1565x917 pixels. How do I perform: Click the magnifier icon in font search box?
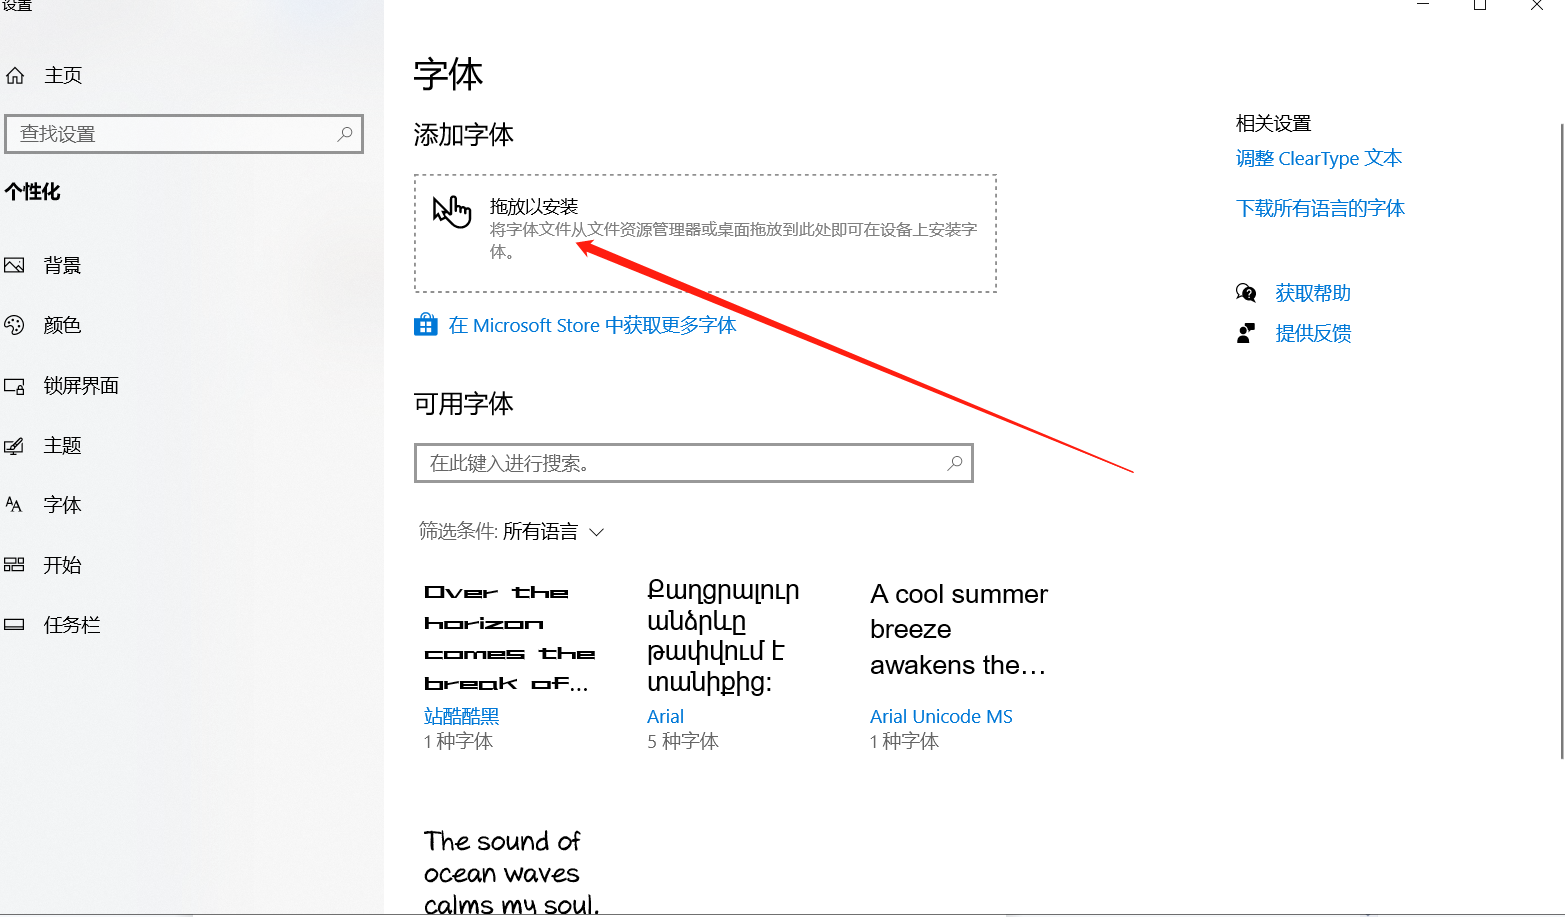pyautogui.click(x=955, y=463)
